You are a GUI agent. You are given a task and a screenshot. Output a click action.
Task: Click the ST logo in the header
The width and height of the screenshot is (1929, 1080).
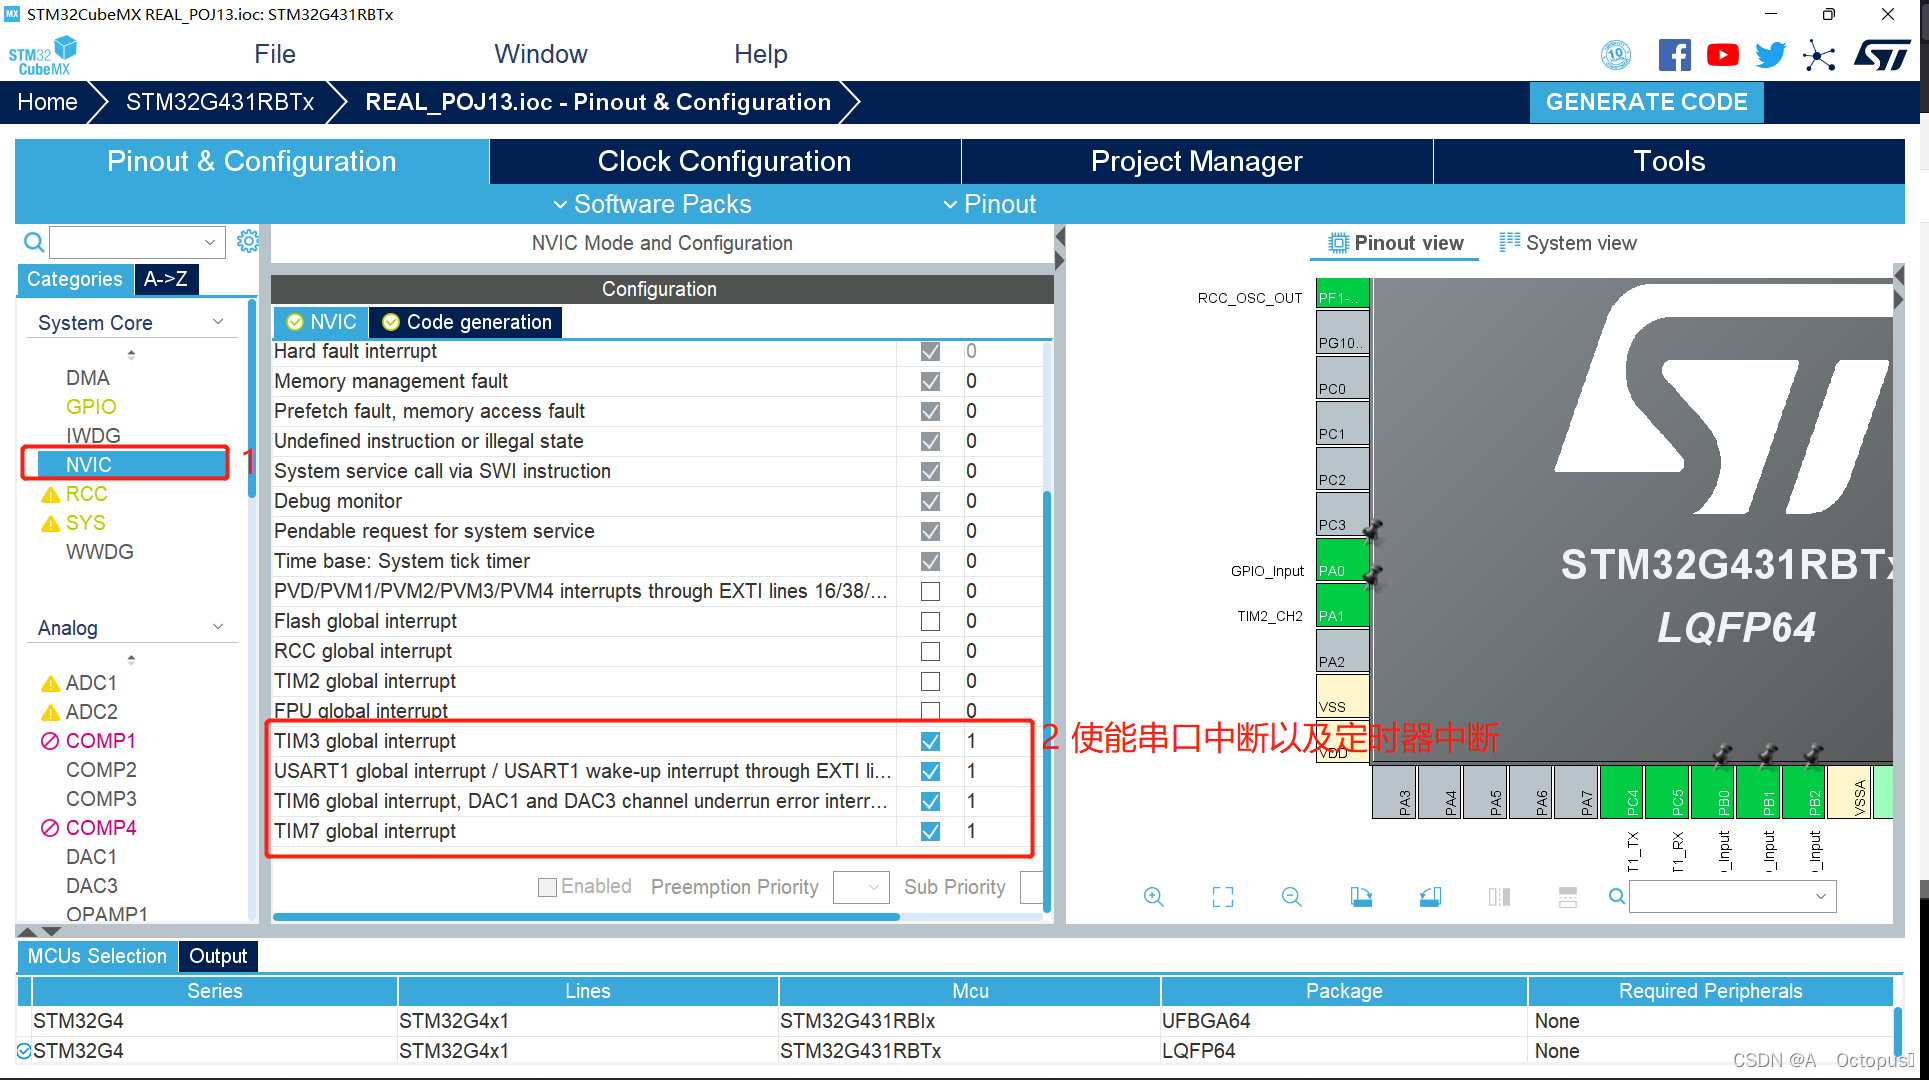pyautogui.click(x=1882, y=55)
